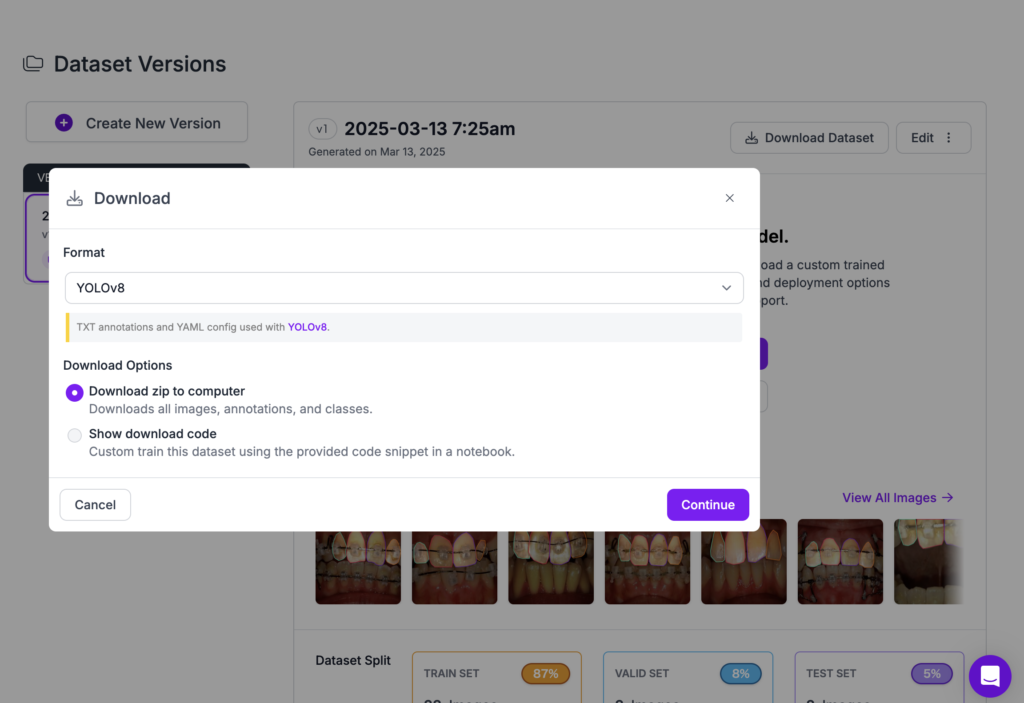Click the Train Set 87% badge
This screenshot has width=1024, height=703.
coord(545,674)
